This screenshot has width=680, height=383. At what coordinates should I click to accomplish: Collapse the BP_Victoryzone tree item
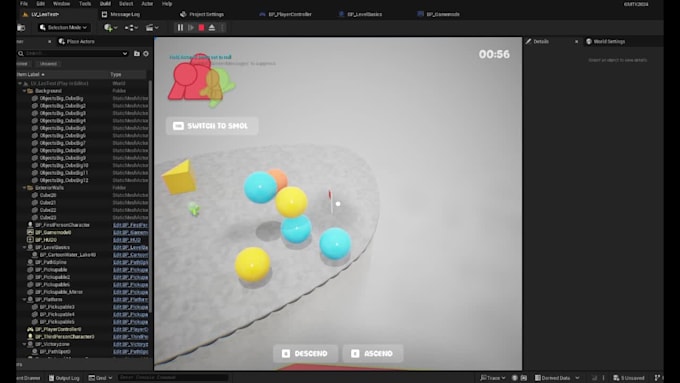click(24, 344)
